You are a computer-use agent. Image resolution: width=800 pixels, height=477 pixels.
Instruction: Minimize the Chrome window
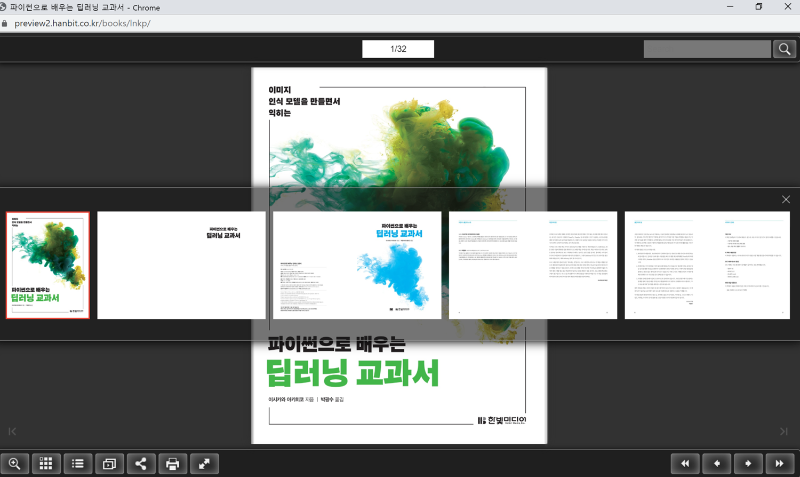coord(730,7)
